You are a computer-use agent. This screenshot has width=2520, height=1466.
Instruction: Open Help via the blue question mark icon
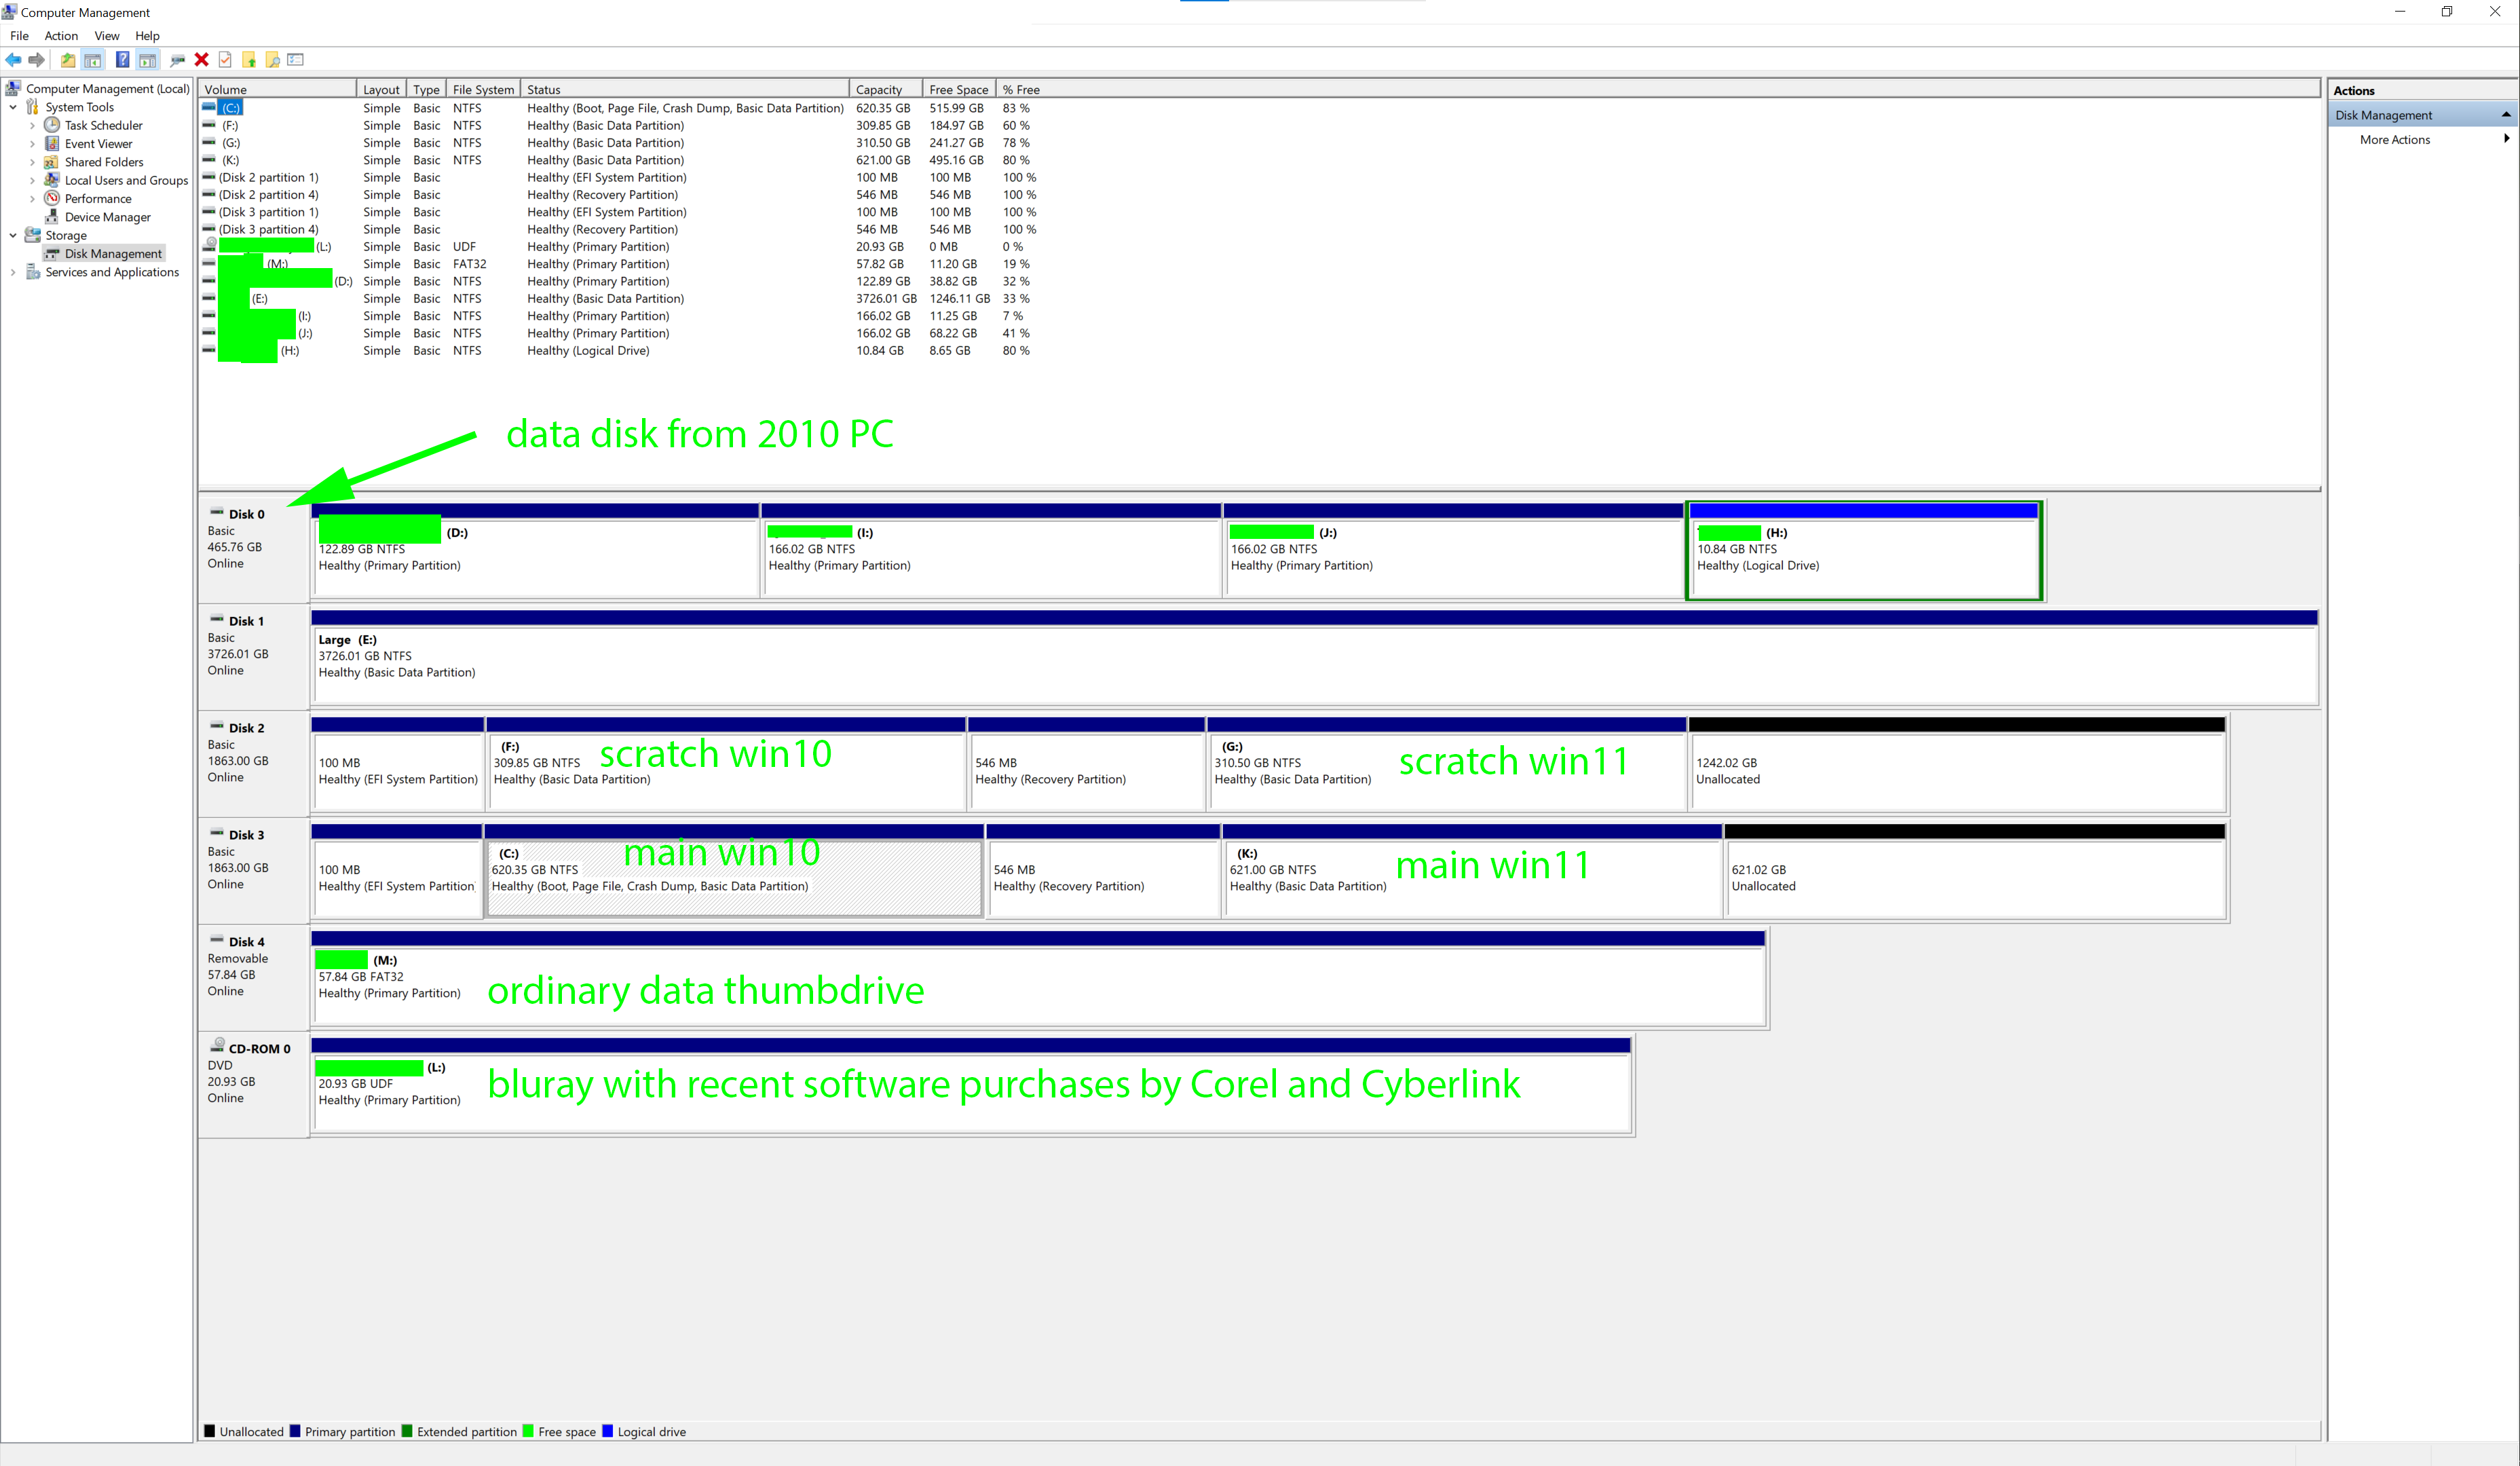tap(122, 60)
